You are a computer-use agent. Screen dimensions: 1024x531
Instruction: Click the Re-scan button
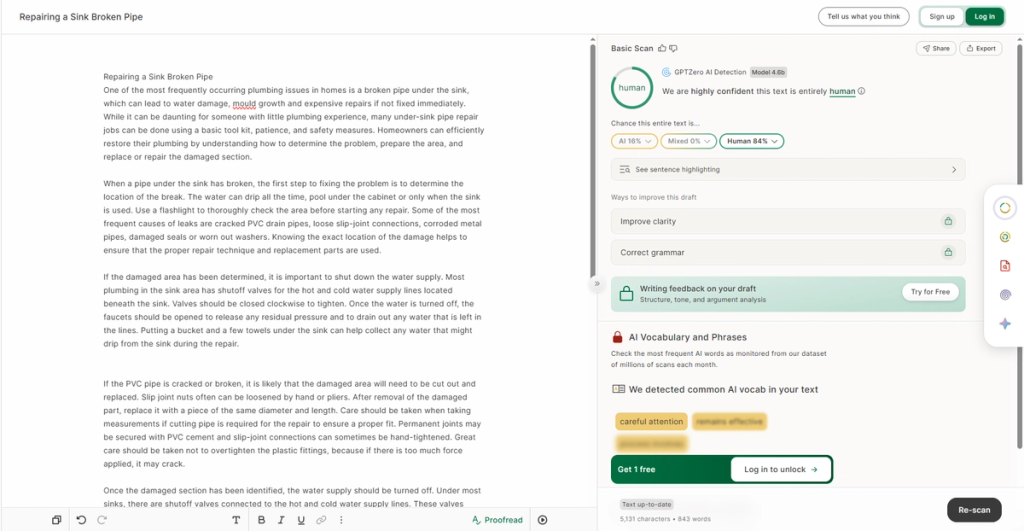(x=974, y=510)
